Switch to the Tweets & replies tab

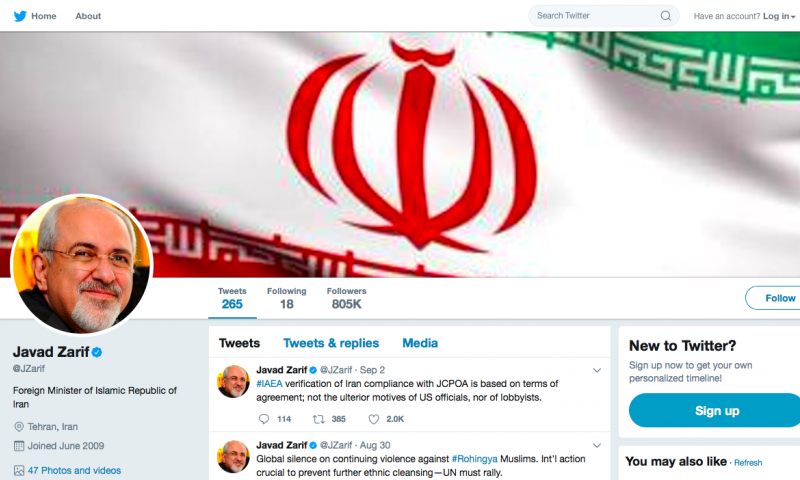tap(331, 343)
